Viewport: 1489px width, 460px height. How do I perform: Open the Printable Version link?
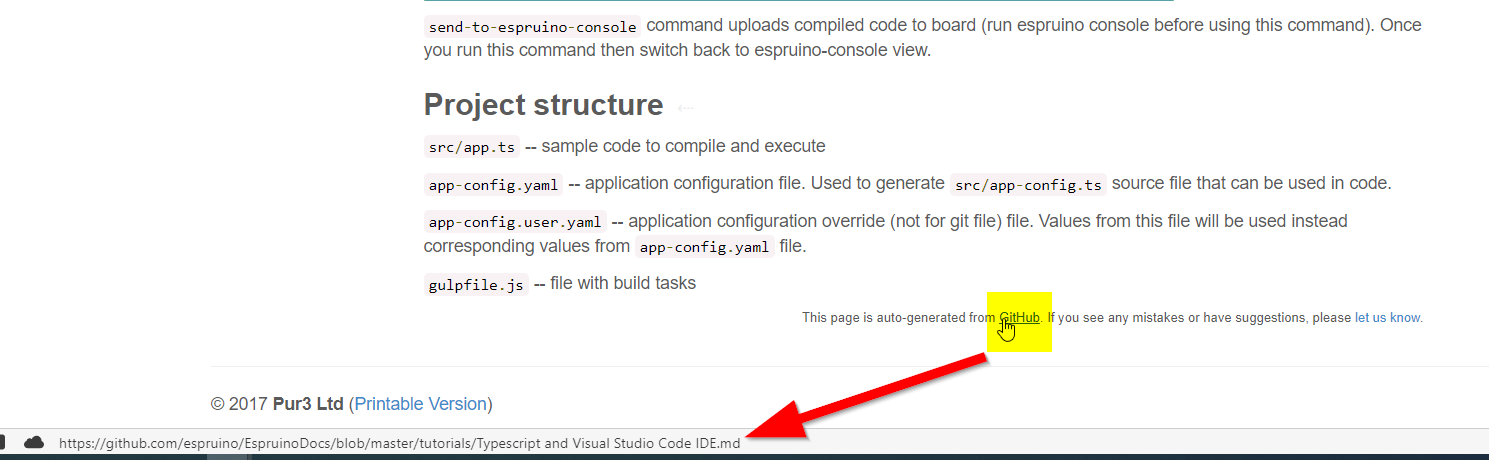(x=420, y=404)
